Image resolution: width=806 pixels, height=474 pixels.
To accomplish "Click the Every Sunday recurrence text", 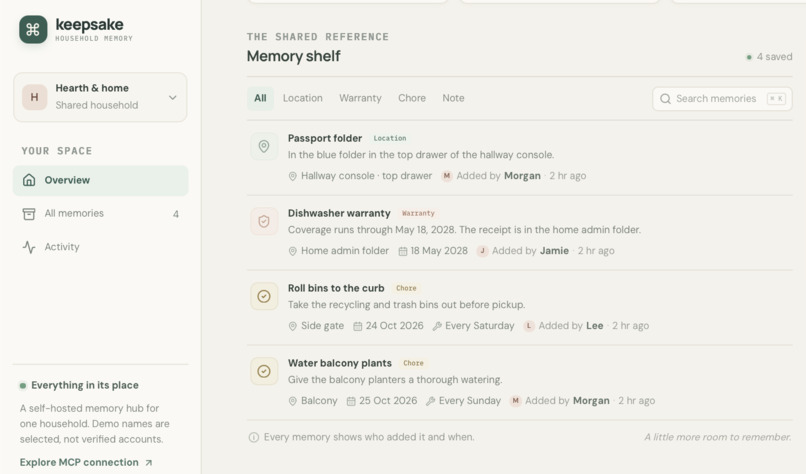I will (x=470, y=401).
